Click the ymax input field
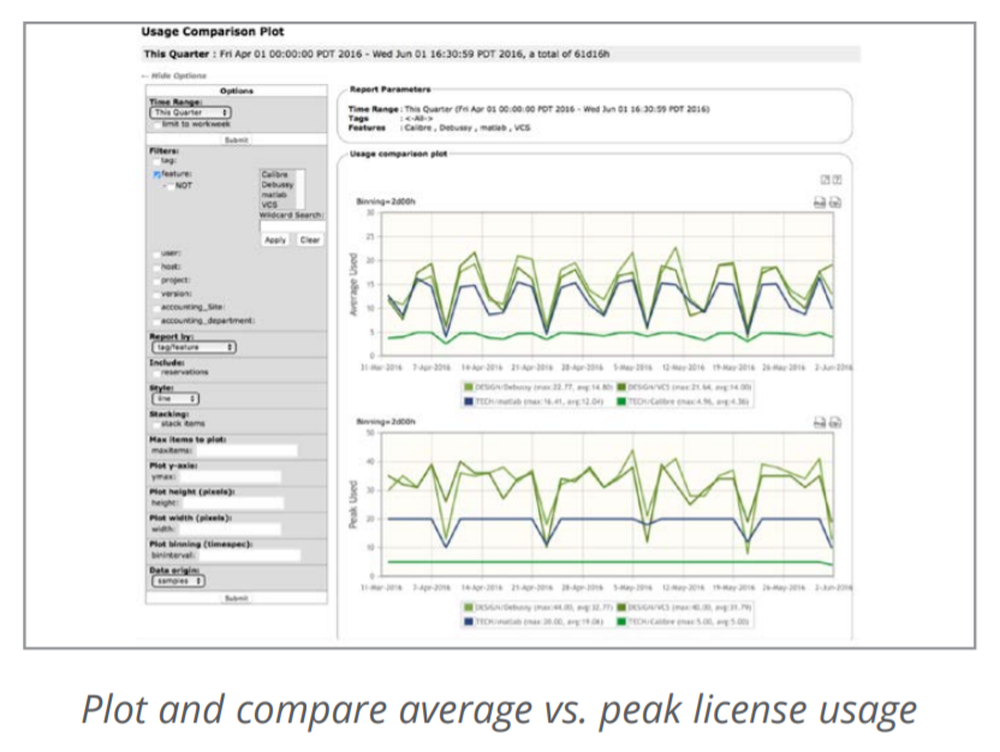This screenshot has width=1000, height=752. tap(230, 477)
